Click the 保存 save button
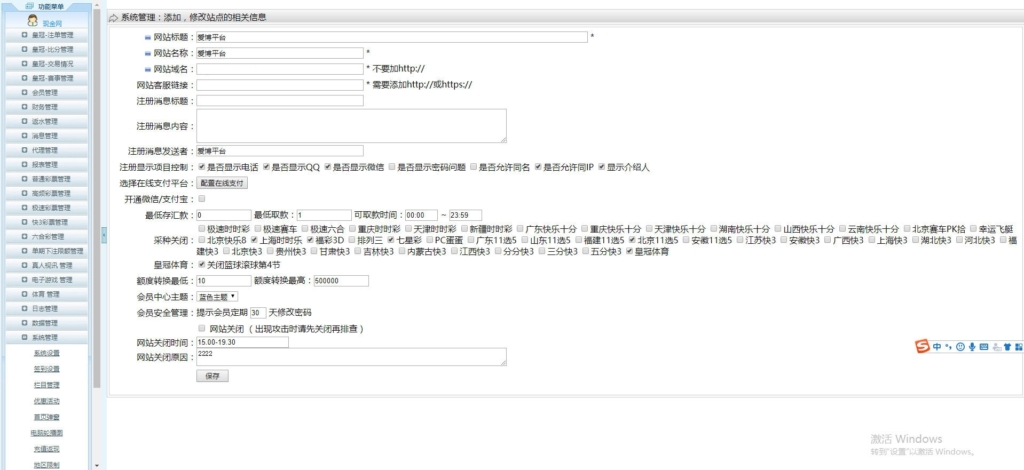The image size is (1024, 470). pos(212,376)
